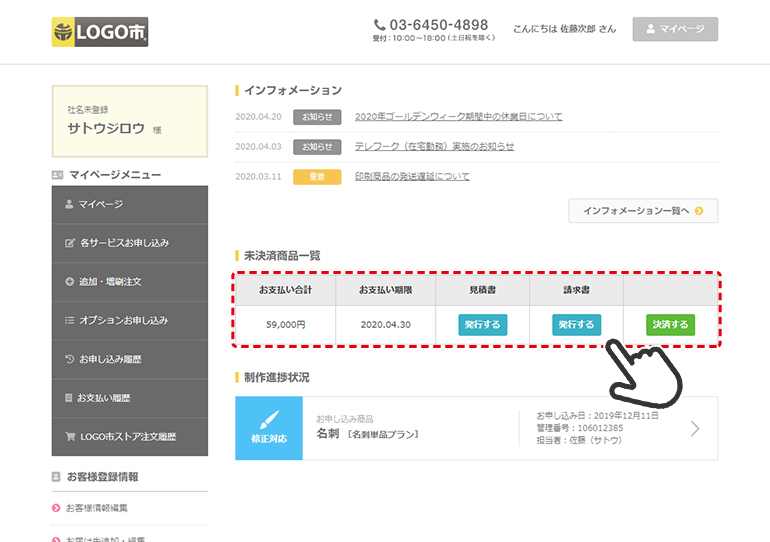
Task: Open お支払い履歴 menu item
Action: [130, 398]
